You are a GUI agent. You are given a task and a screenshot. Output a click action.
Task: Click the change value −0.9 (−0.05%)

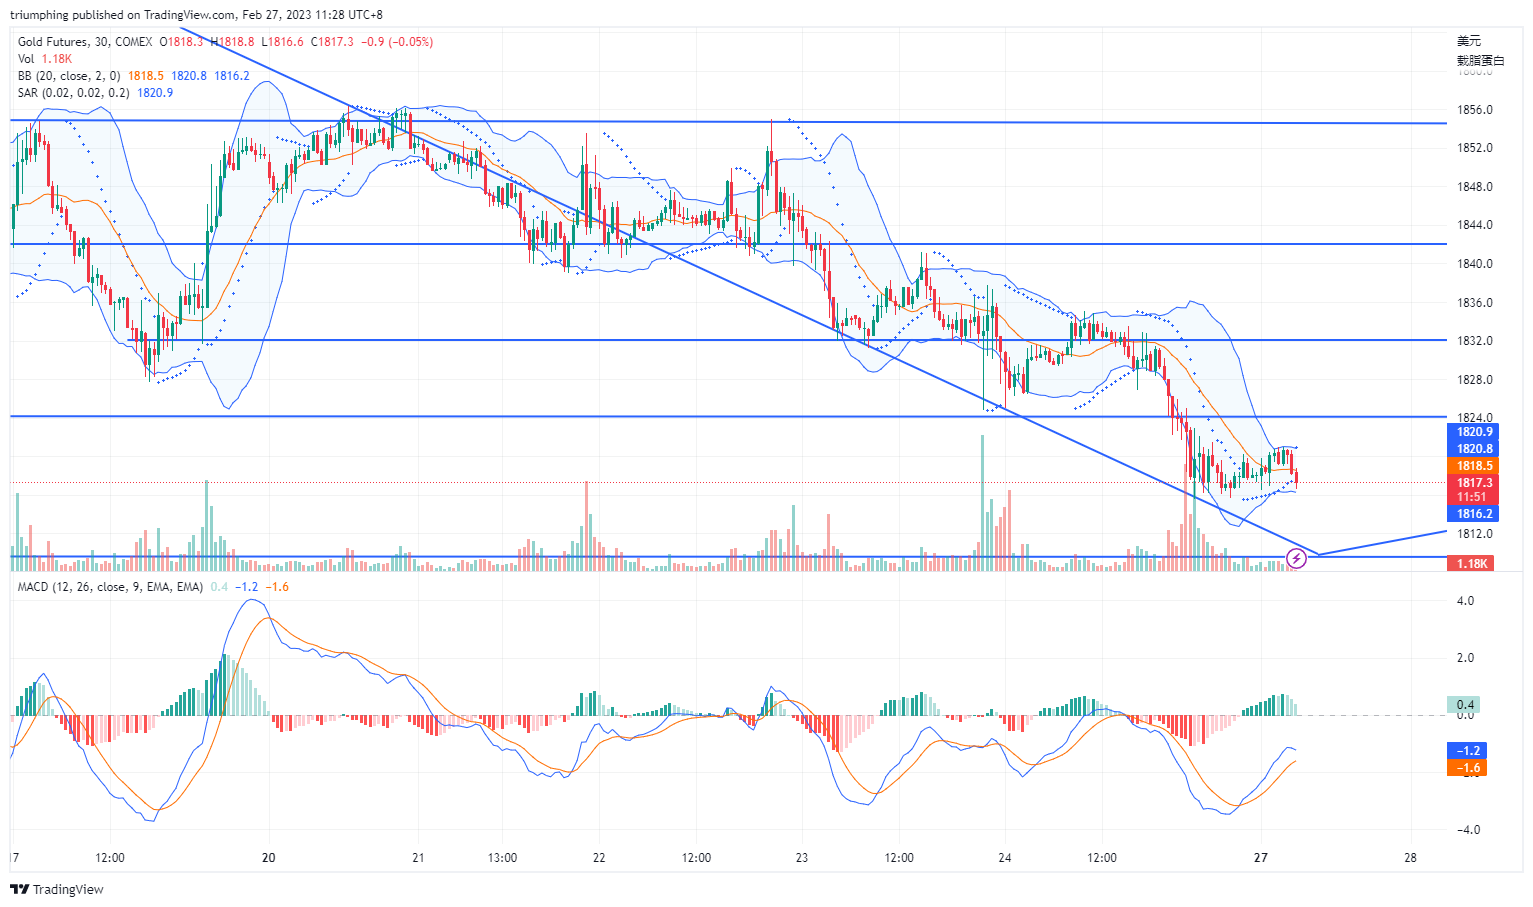point(397,42)
